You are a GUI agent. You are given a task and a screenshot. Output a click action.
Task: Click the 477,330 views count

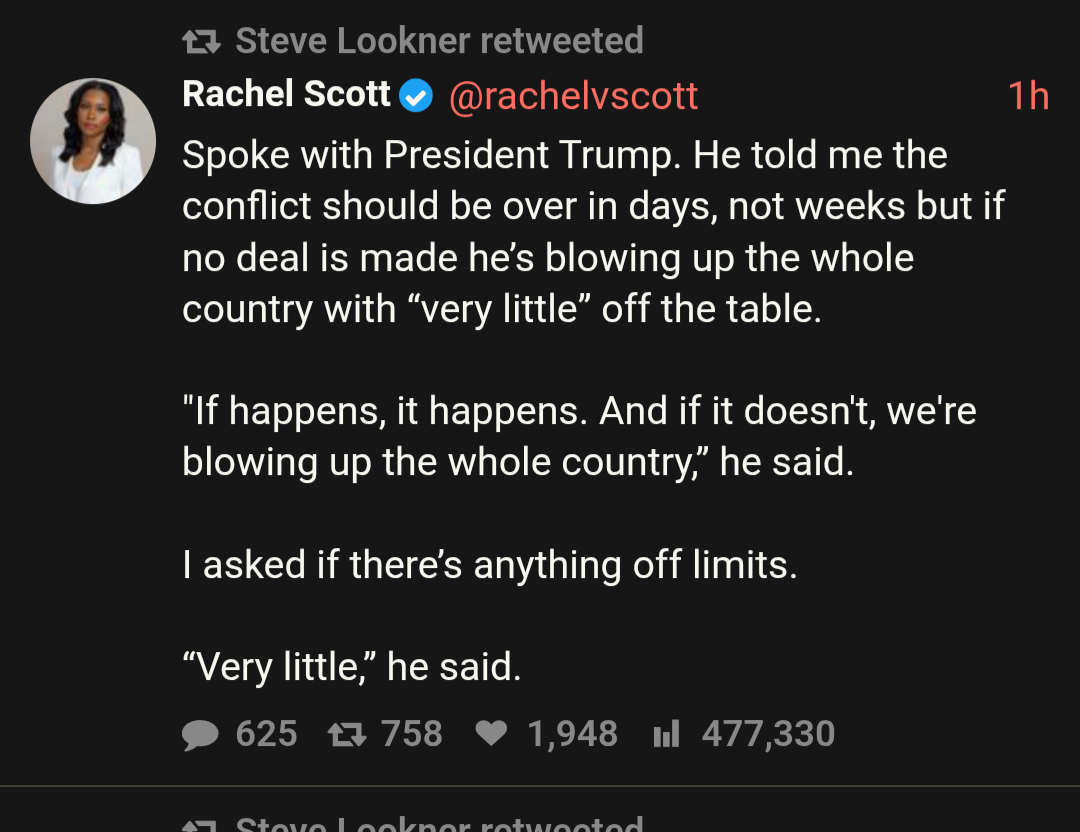point(768,735)
